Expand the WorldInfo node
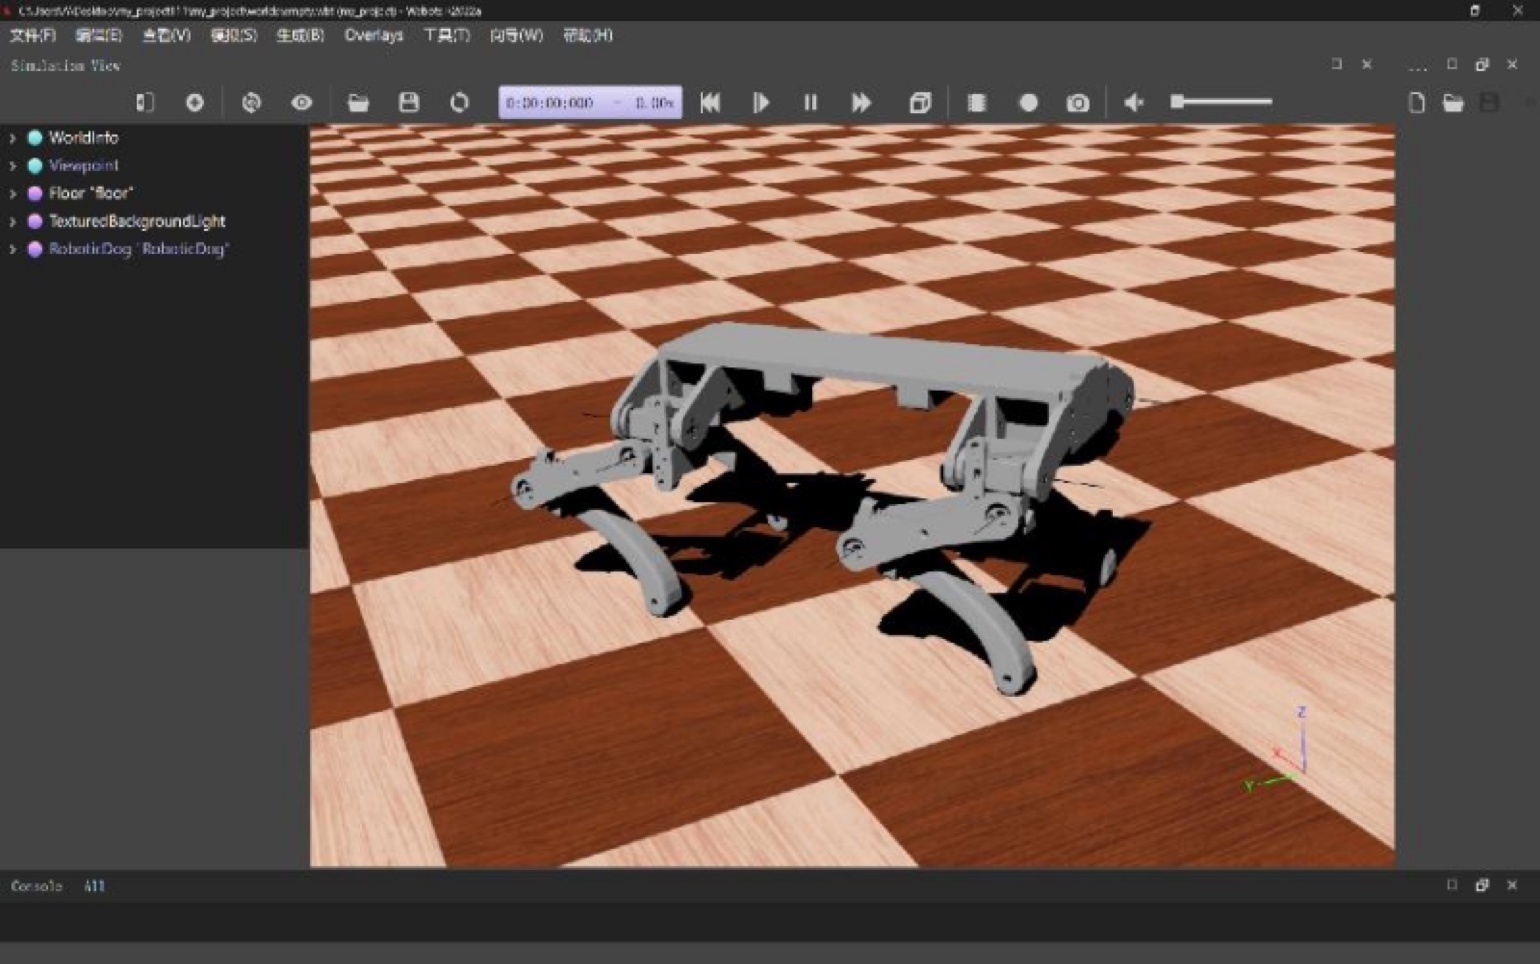 point(12,138)
